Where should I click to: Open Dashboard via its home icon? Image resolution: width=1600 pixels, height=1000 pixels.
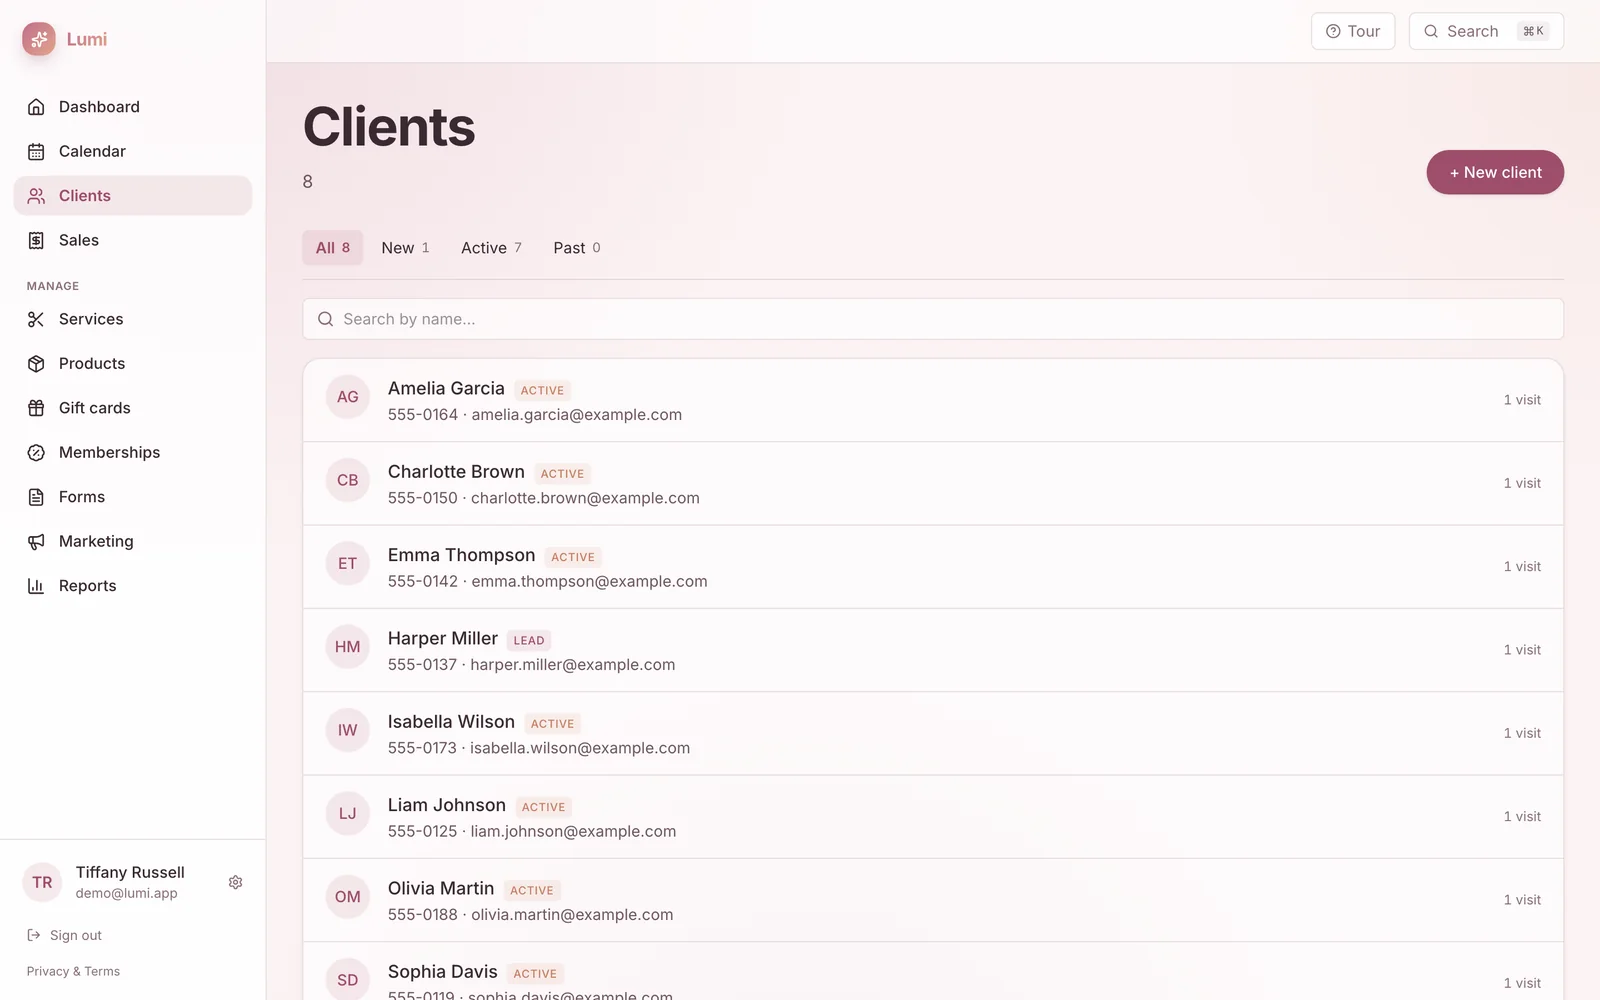tap(36, 107)
